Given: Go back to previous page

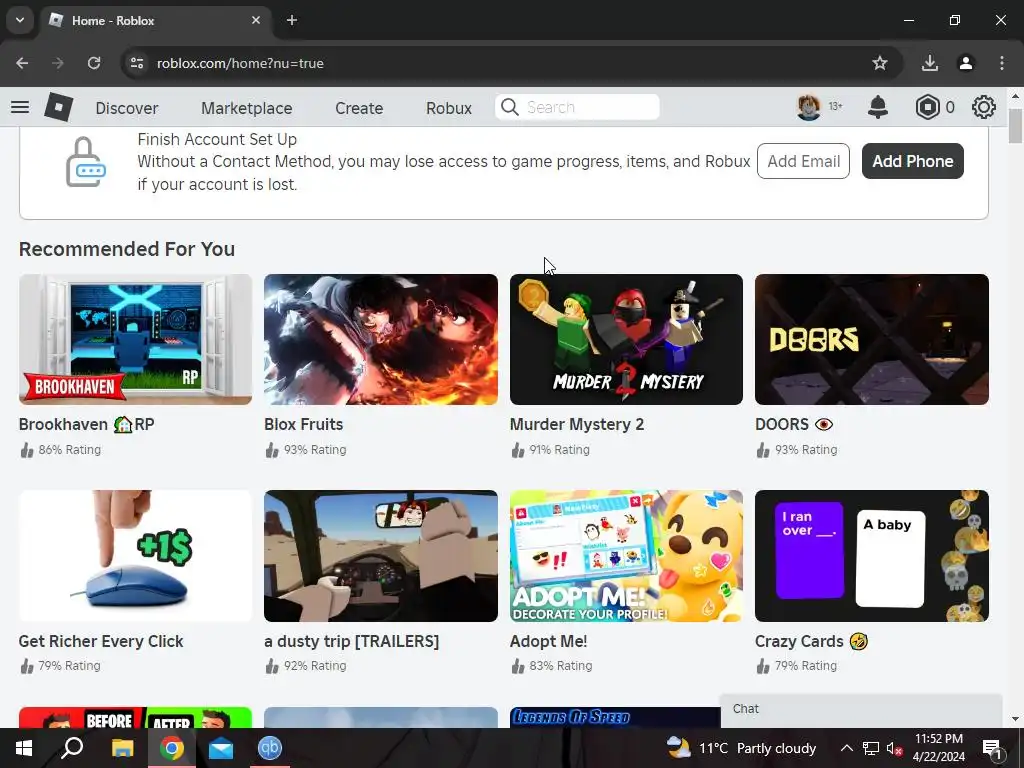Looking at the screenshot, I should (22, 63).
